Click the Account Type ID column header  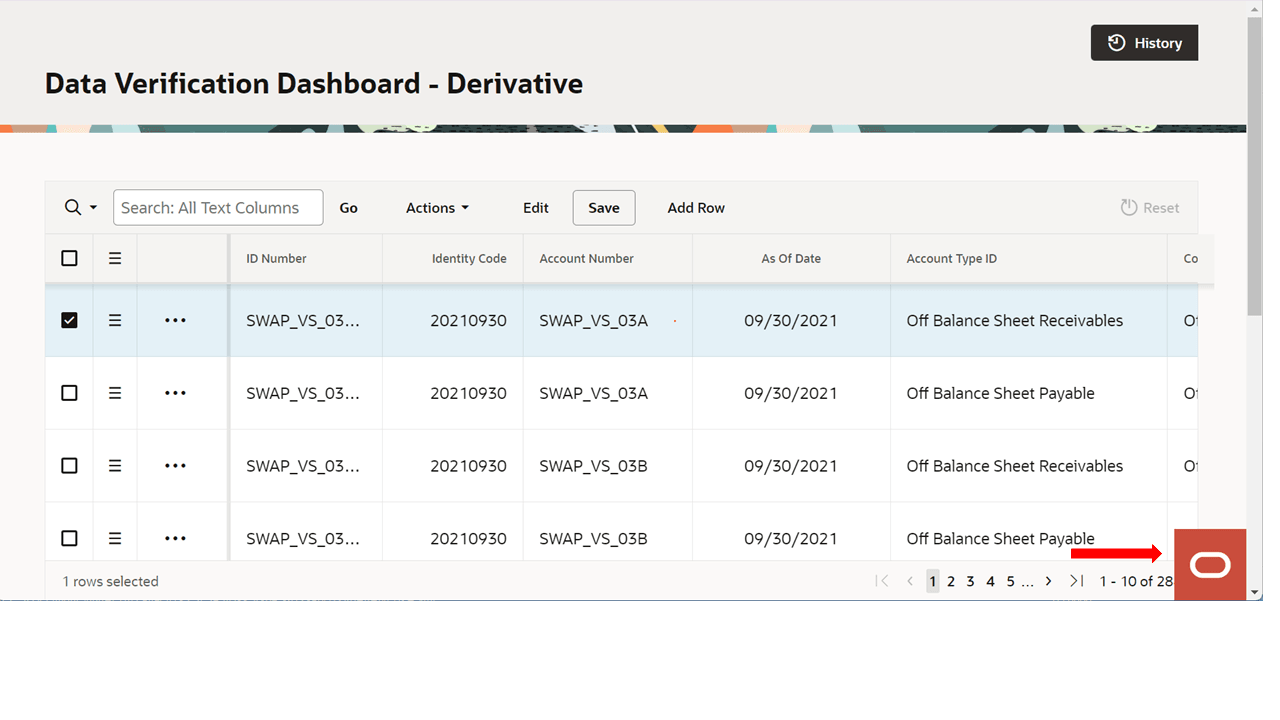point(951,257)
